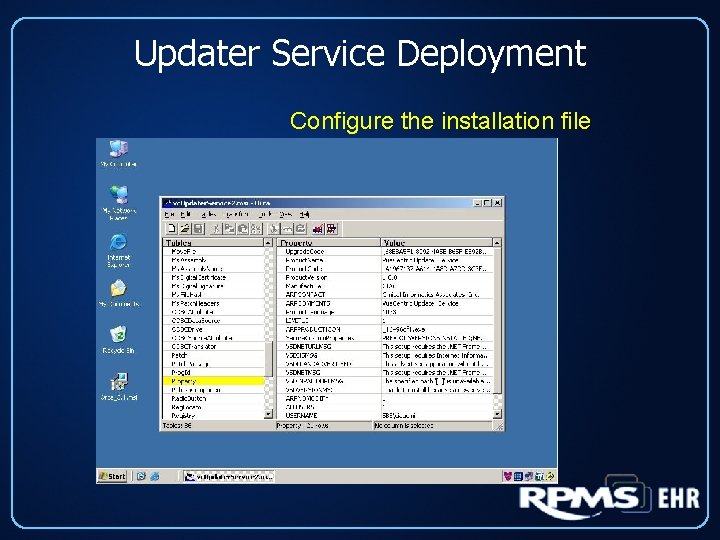Click the Cut scissors toolbar icon
Screen dimensions: 720x540
point(217,228)
